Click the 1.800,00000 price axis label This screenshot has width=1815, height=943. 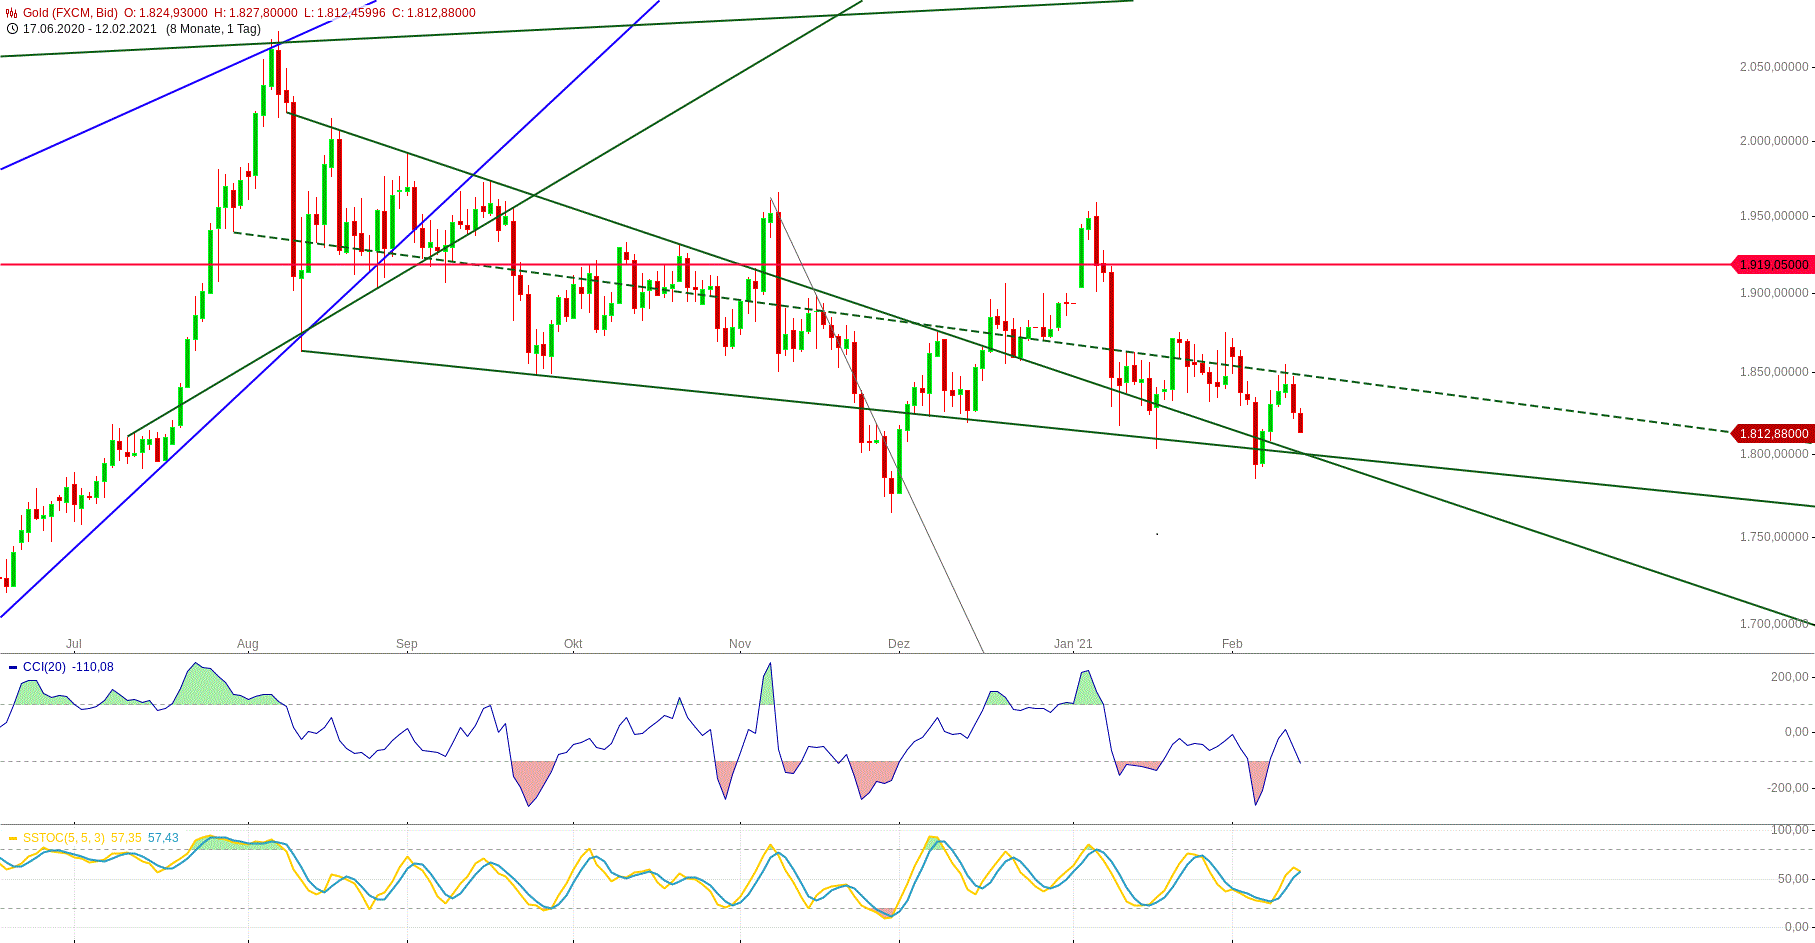click(x=1774, y=454)
